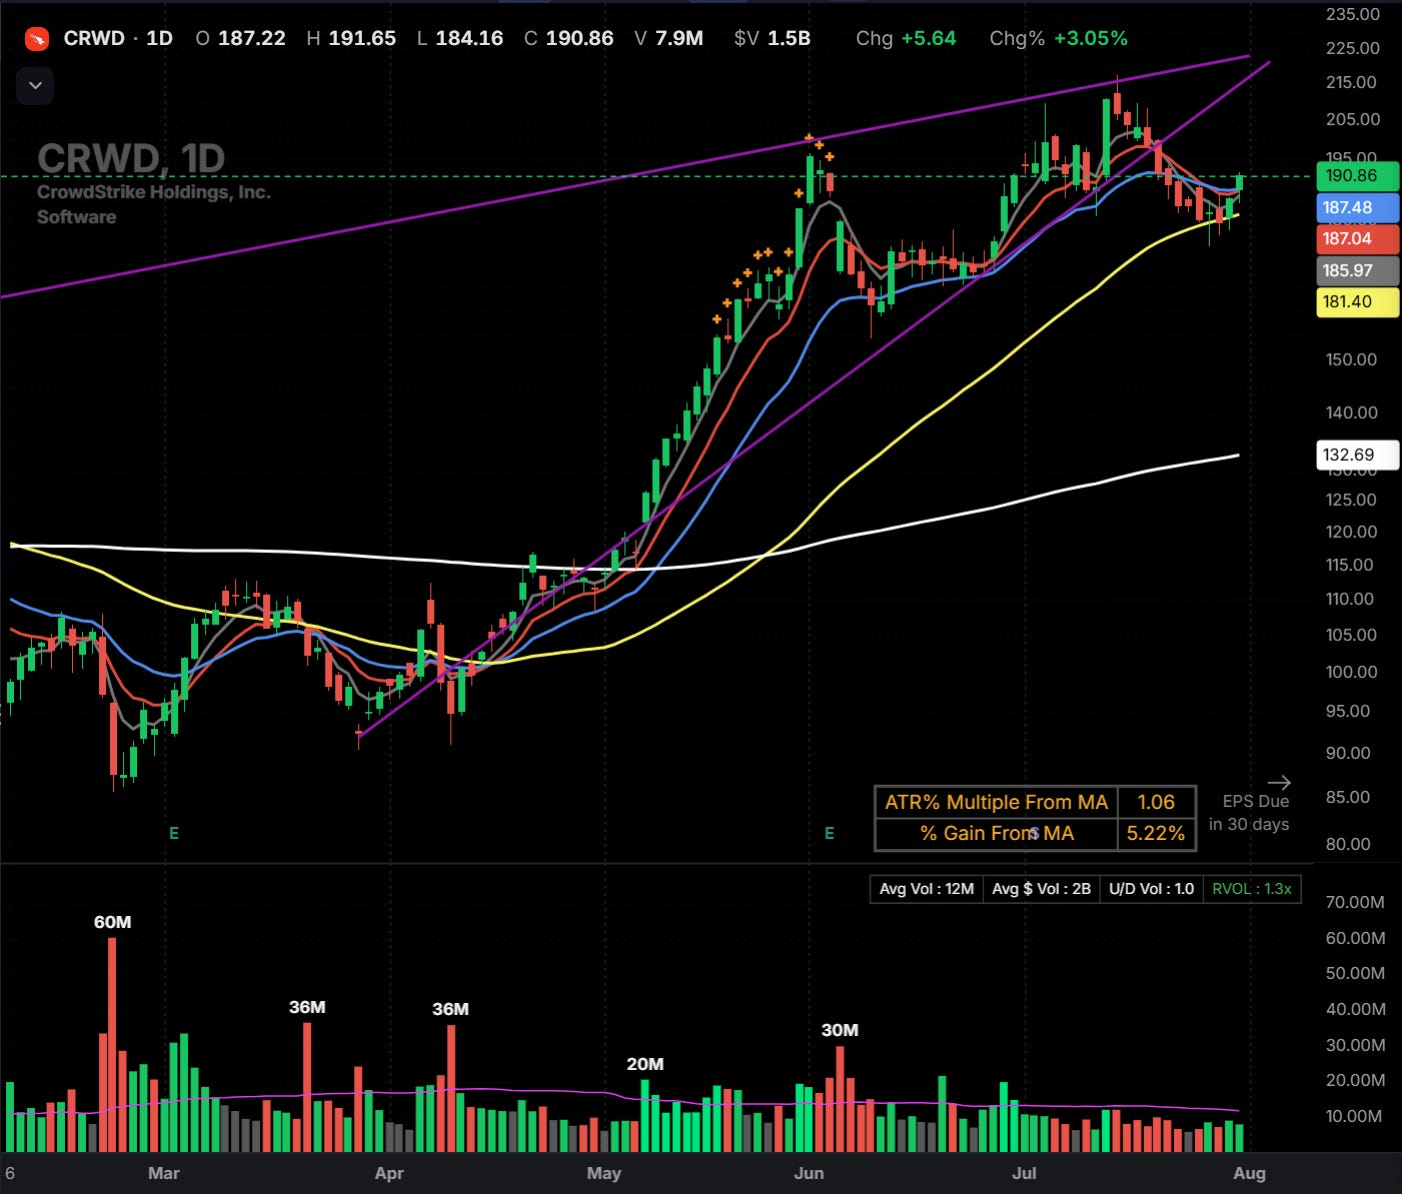The height and width of the screenshot is (1194, 1402).
Task: Click the % Gain From MA cell
Action: [x=996, y=833]
